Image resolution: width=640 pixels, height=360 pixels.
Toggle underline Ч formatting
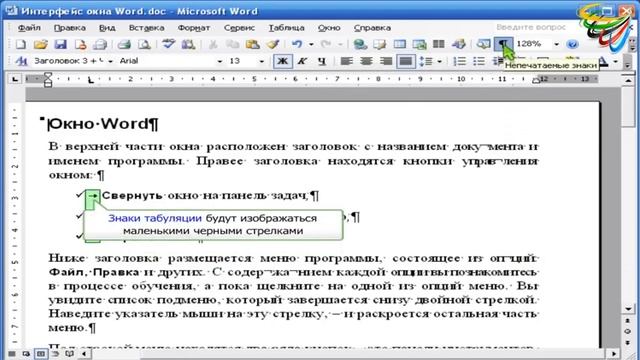322,62
